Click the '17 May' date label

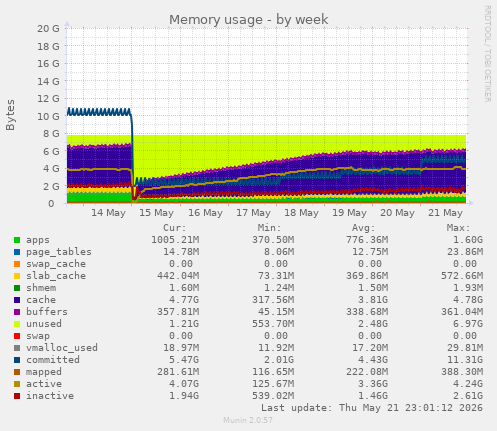(x=253, y=213)
